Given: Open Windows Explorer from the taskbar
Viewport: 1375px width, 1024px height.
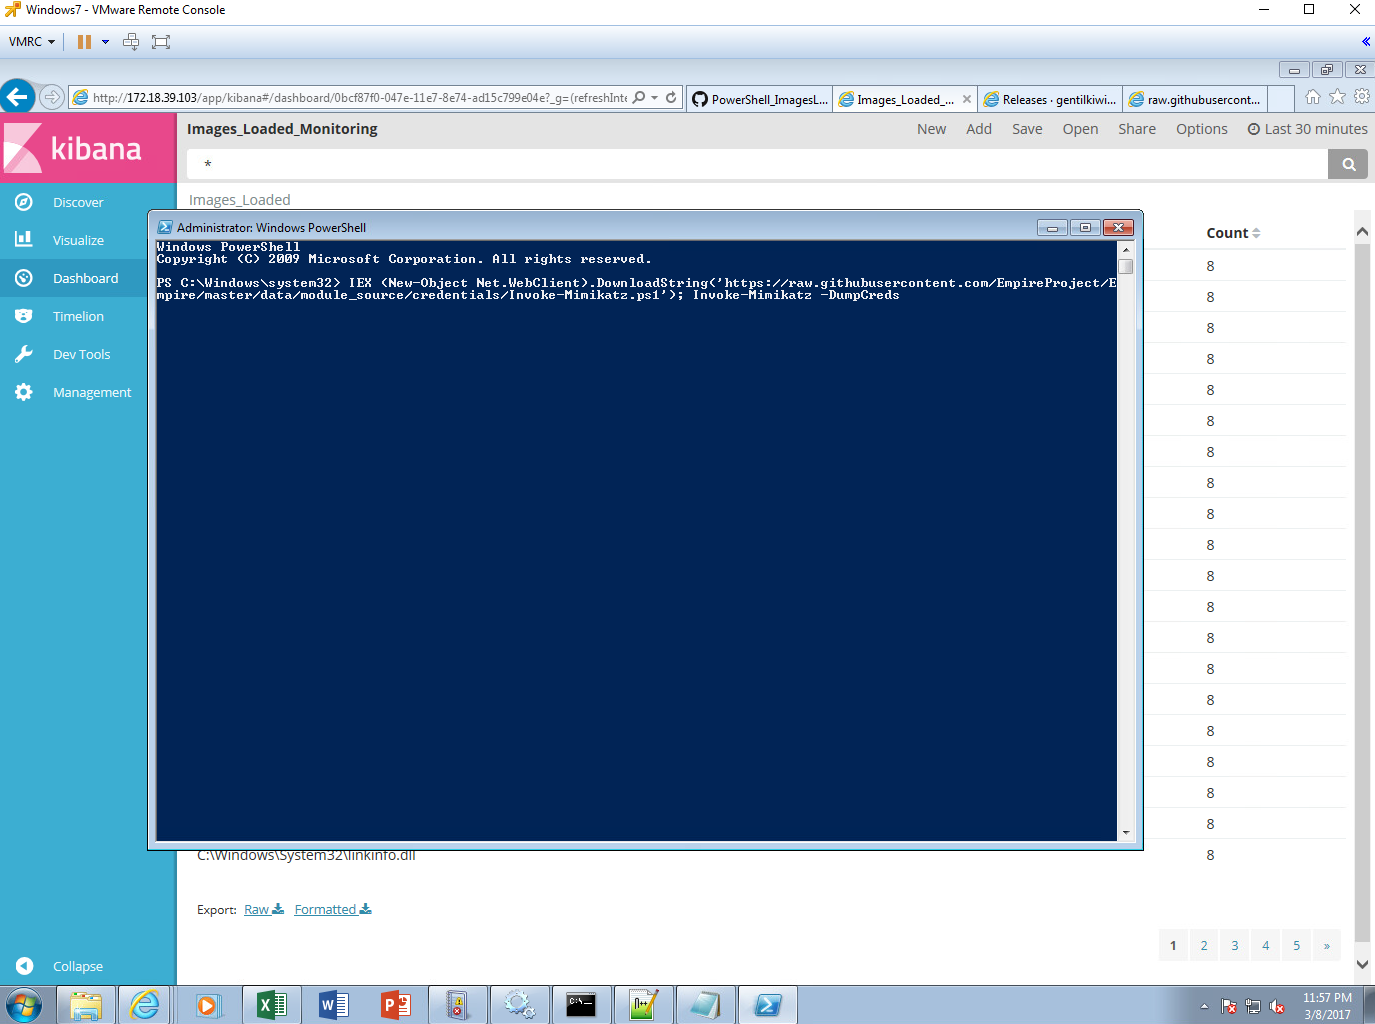Looking at the screenshot, I should 86,1005.
